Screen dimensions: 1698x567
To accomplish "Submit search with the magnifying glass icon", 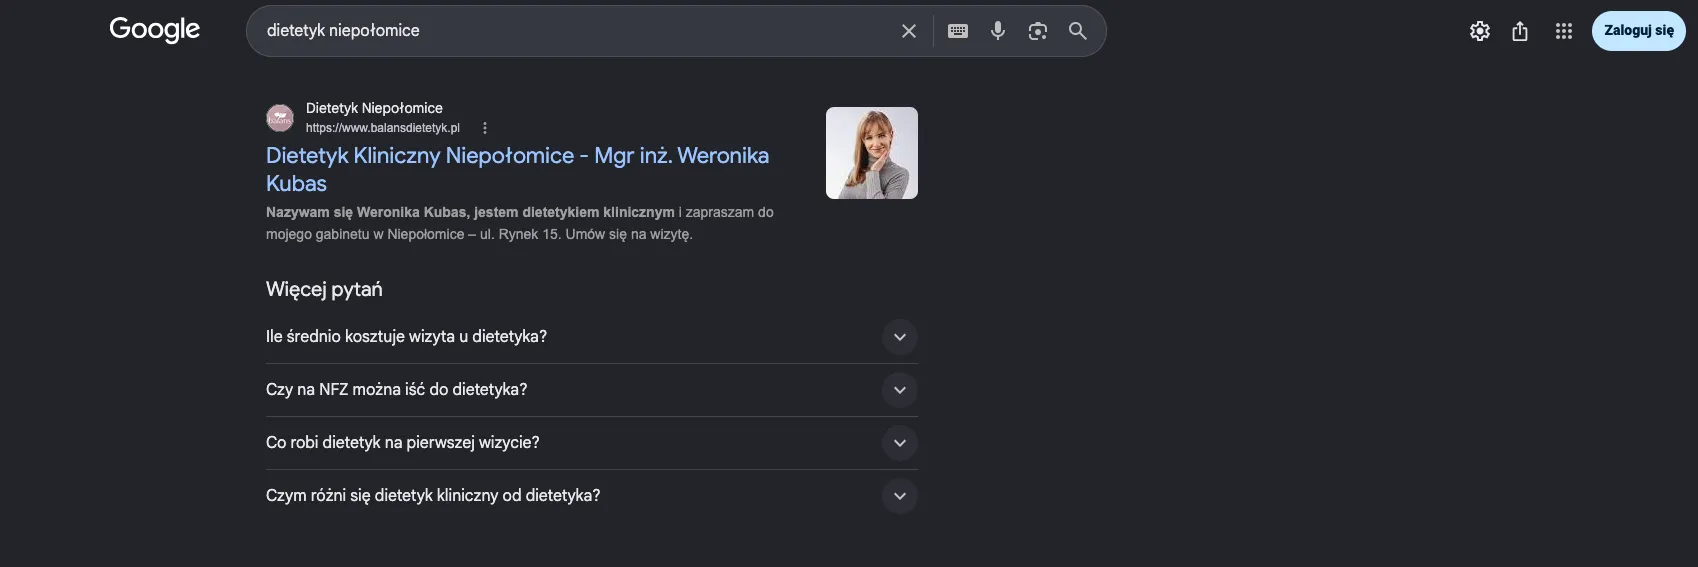I will (1078, 31).
